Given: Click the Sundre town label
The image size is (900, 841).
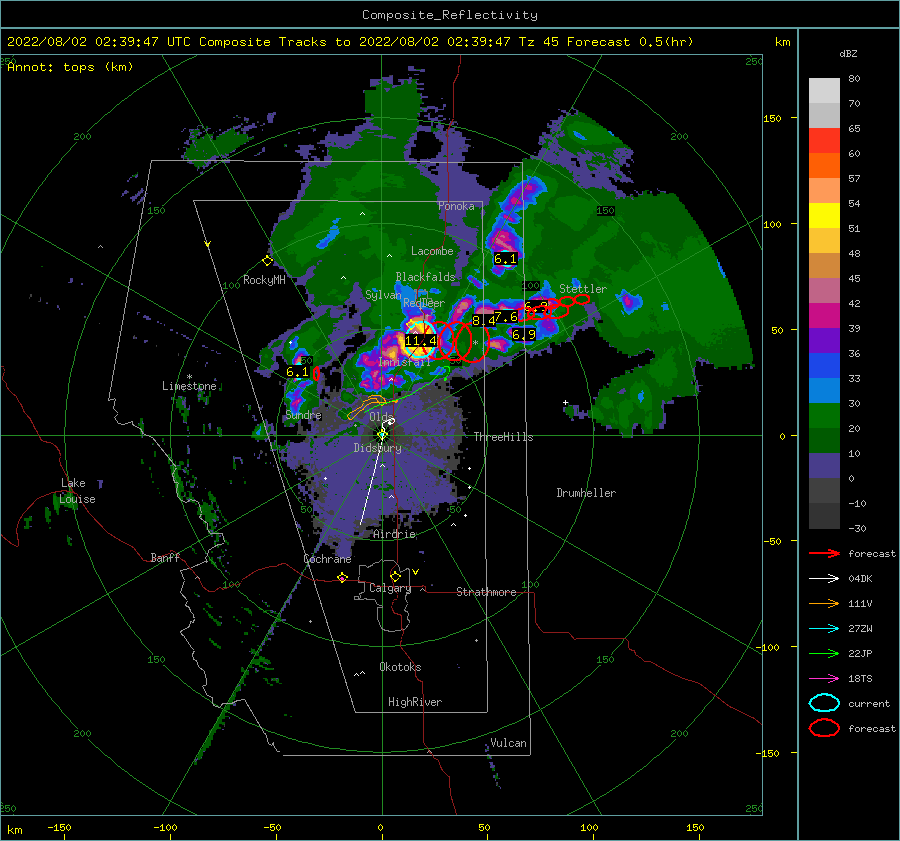Looking at the screenshot, I should click(x=304, y=415).
